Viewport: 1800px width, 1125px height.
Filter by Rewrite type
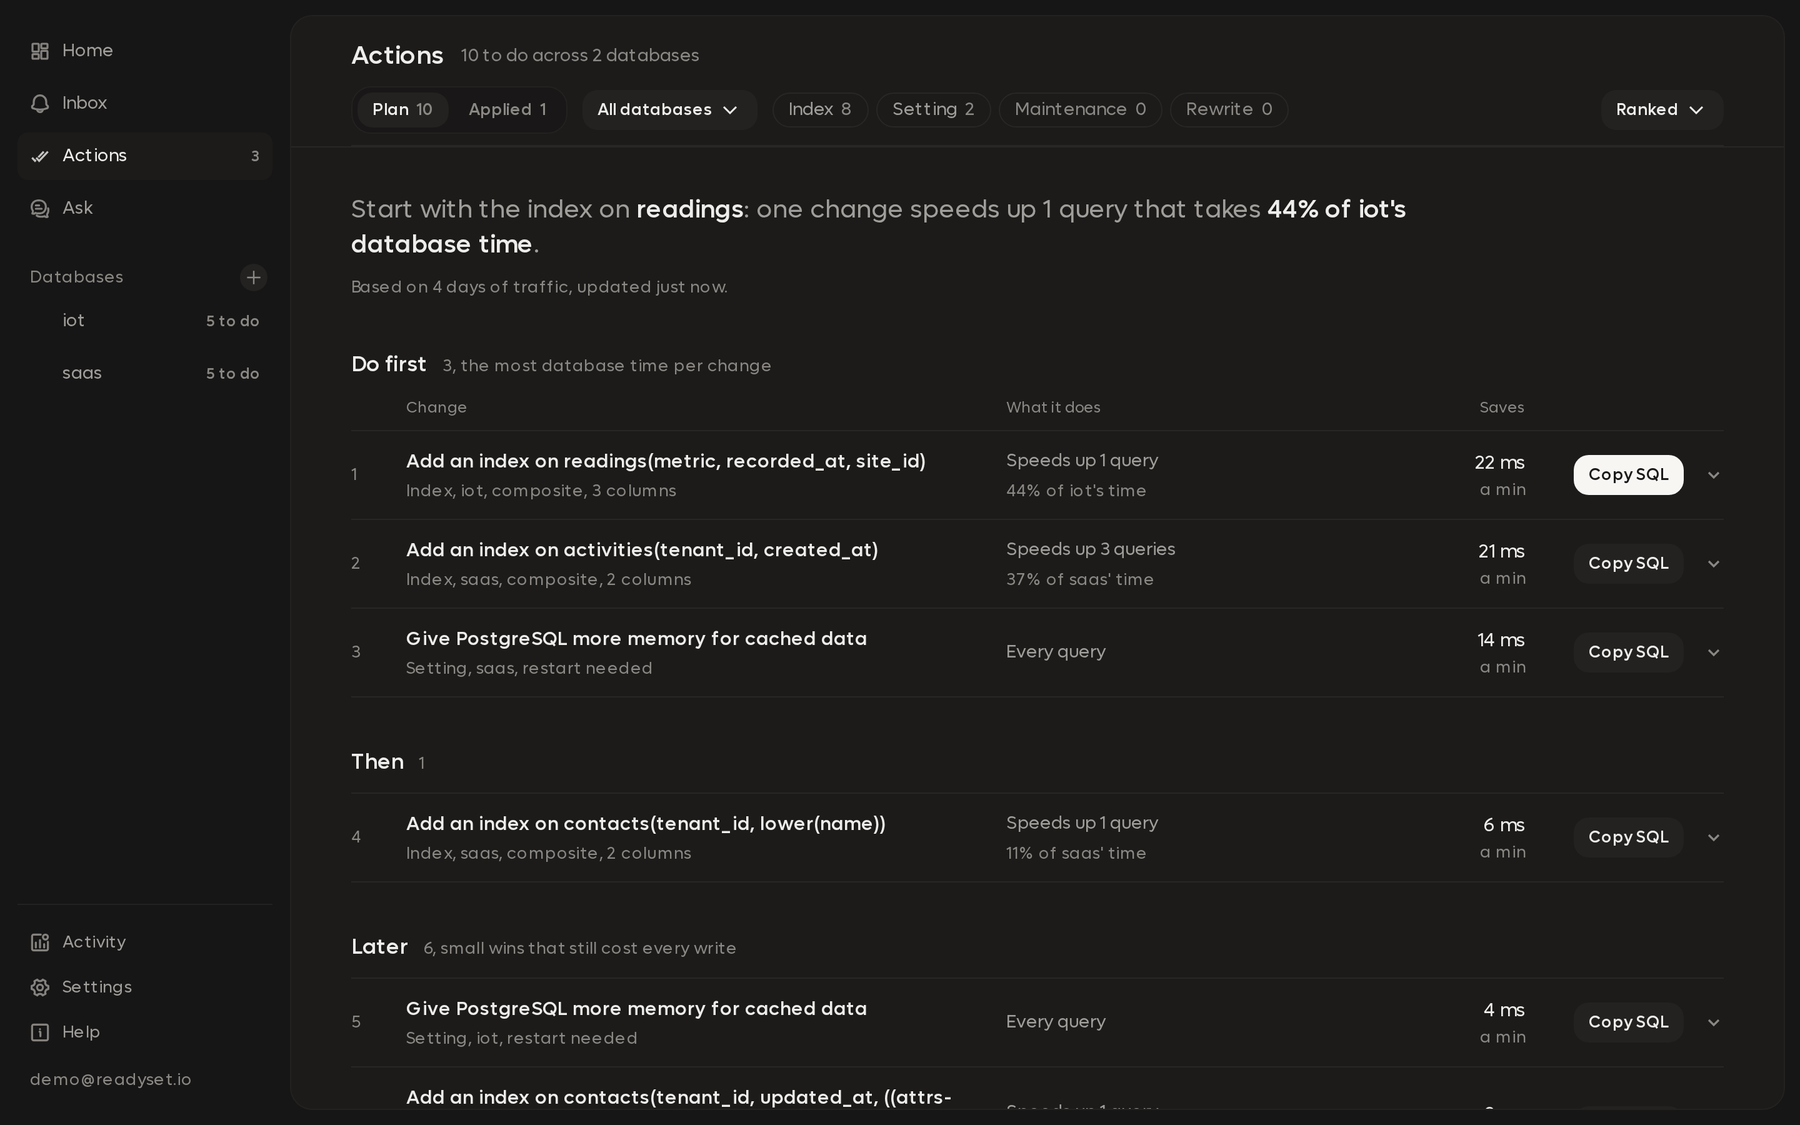point(1229,110)
